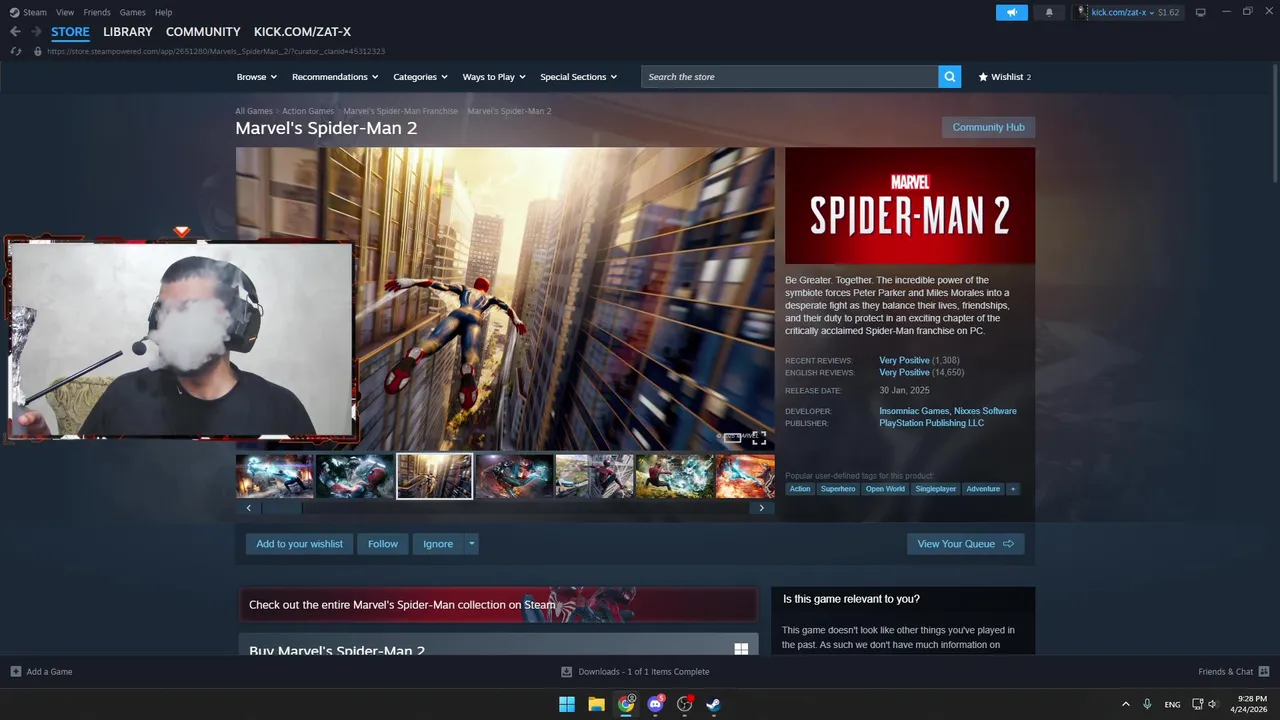Click the page vertical scrollbar
Image resolution: width=1280 pixels, height=720 pixels.
(x=1273, y=122)
